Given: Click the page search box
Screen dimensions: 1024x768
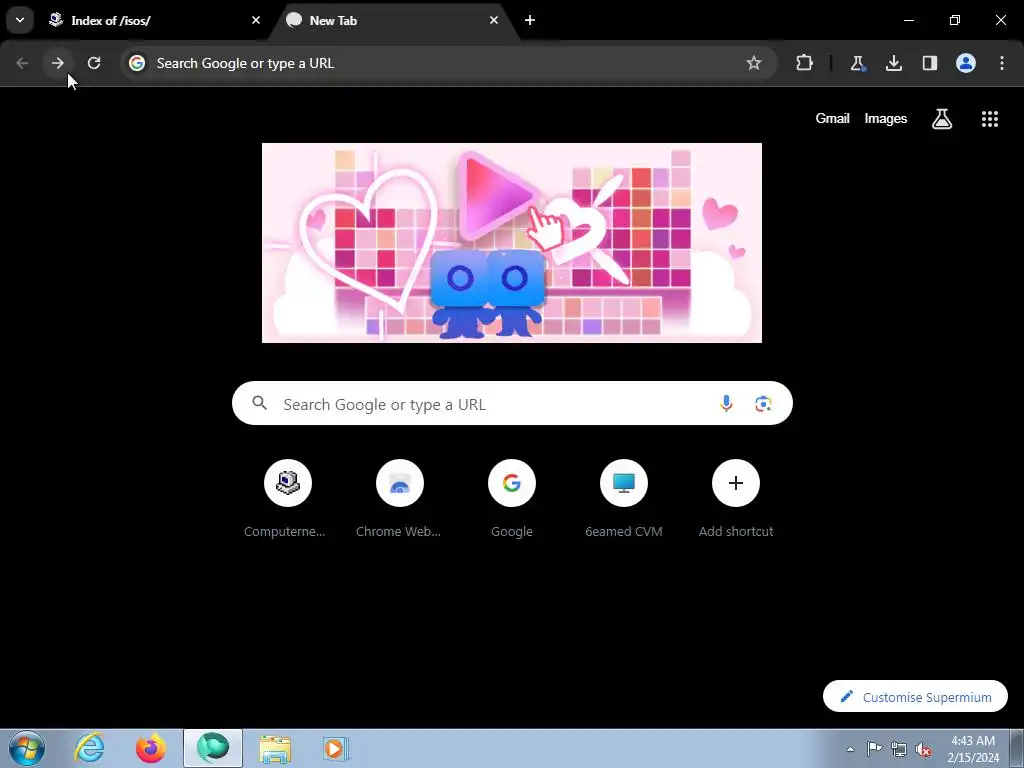Looking at the screenshot, I should (x=512, y=404).
